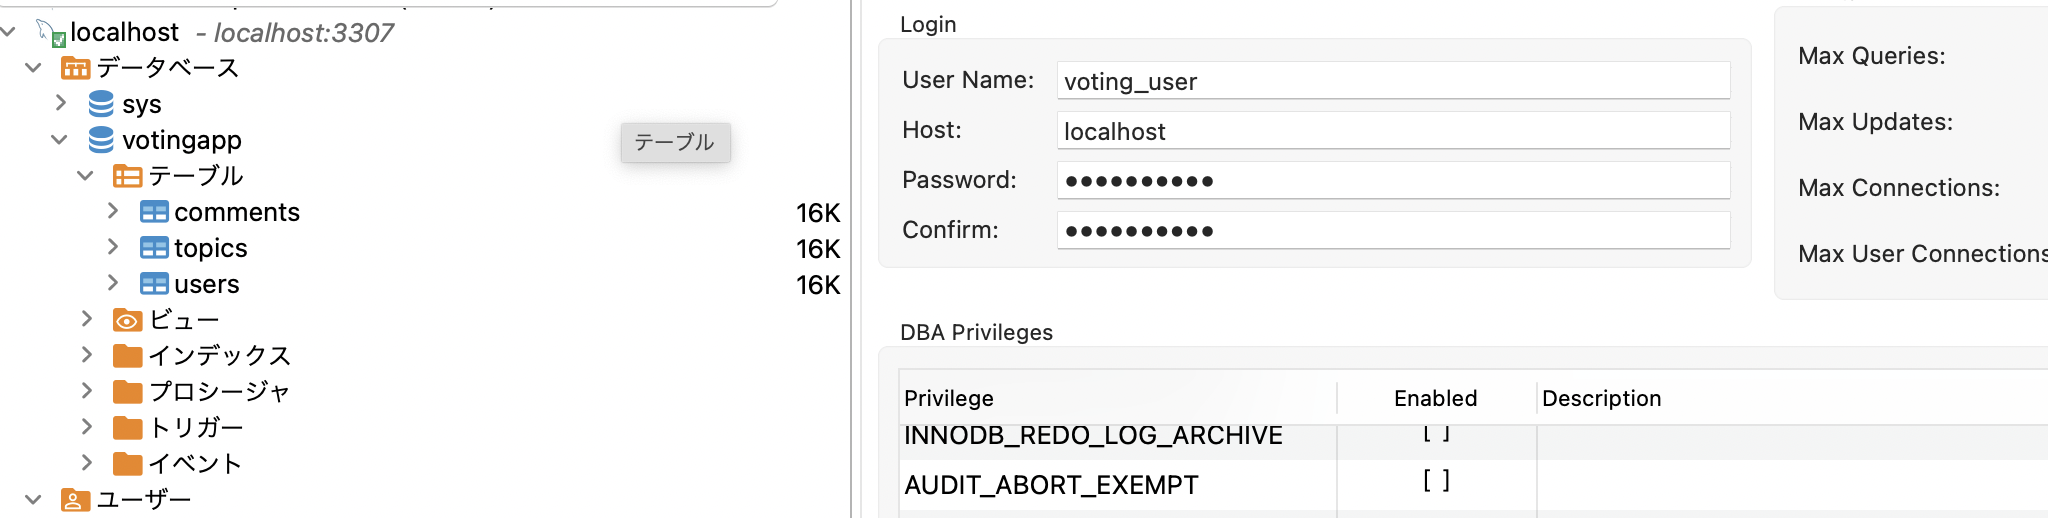Image resolution: width=2048 pixels, height=518 pixels.
Task: Click the ビュー eye folder icon
Action: [x=127, y=320]
